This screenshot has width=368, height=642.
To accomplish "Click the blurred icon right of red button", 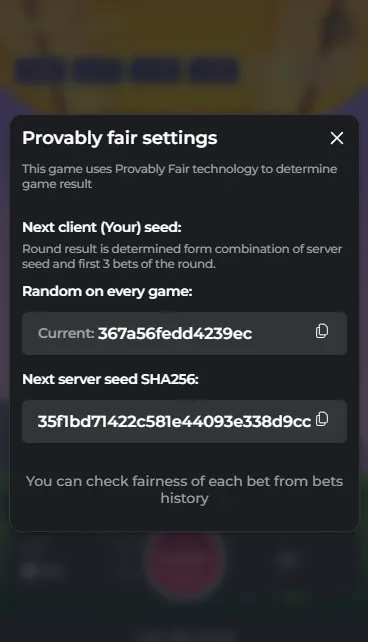I will point(289,560).
